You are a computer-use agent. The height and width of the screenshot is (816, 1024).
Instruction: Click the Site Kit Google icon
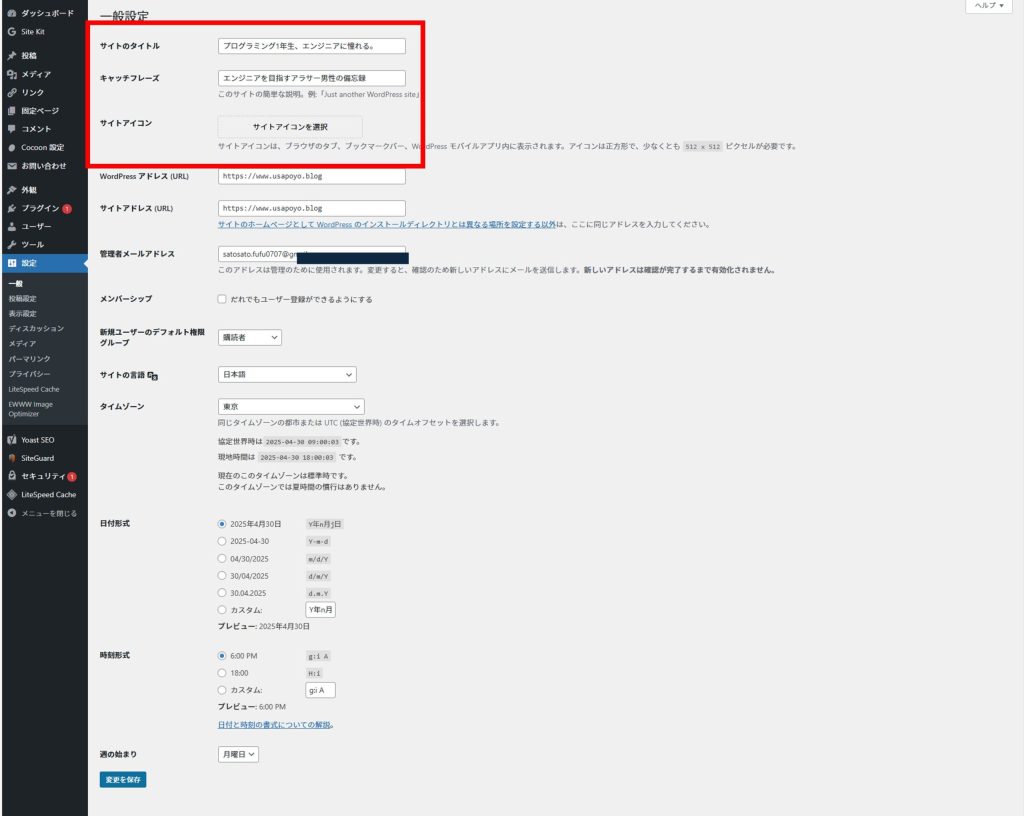11,32
